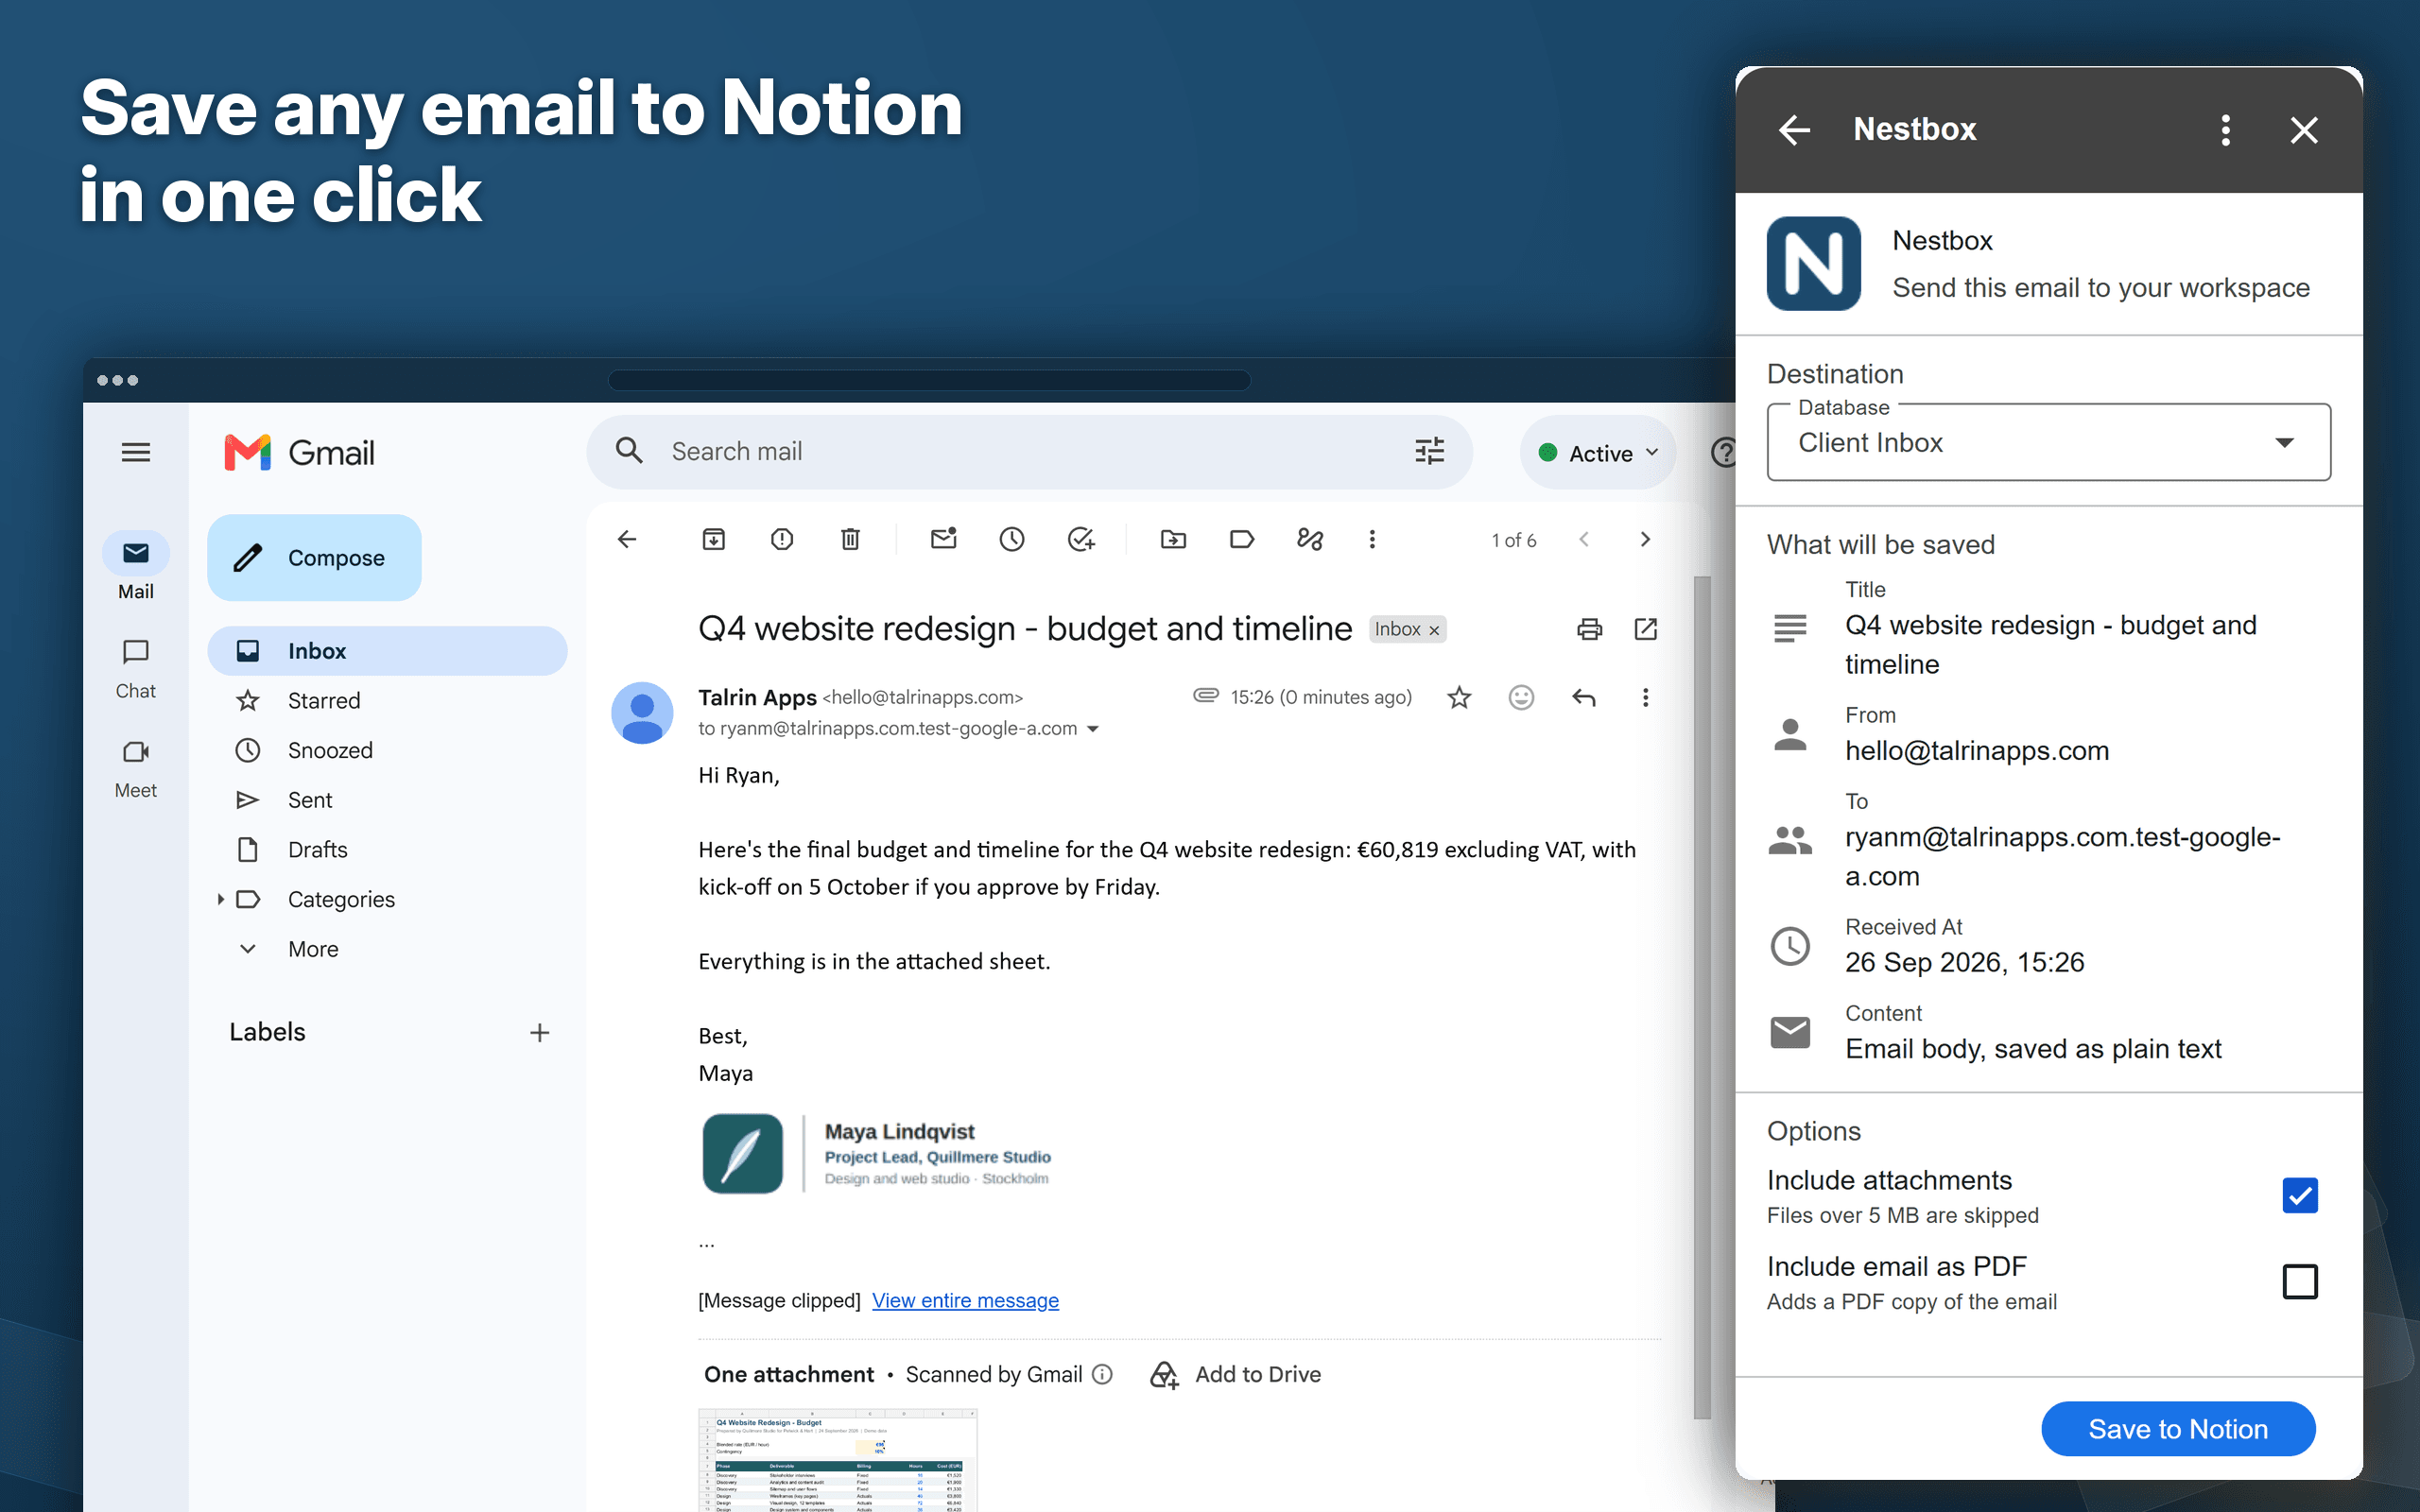The height and width of the screenshot is (1512, 2420).
Task: Open the Database dropdown showing Client Inbox
Action: (x=2048, y=442)
